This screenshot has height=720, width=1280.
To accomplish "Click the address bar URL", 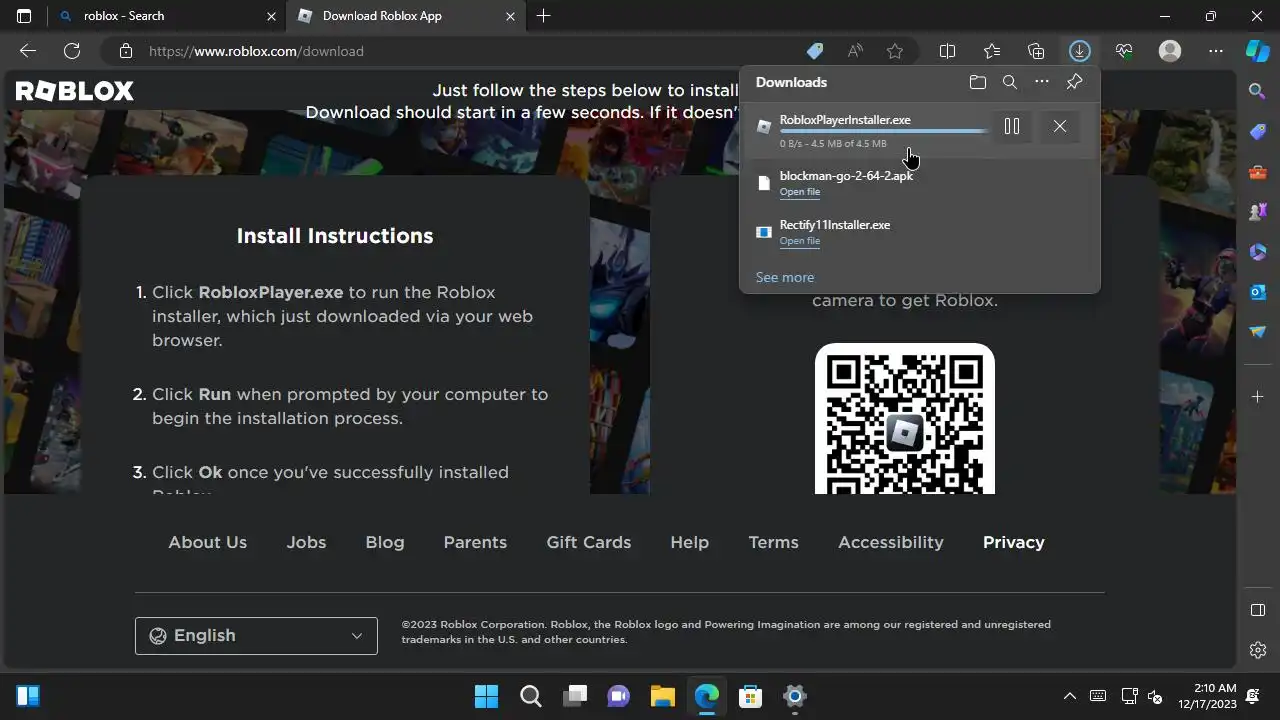I will click(x=256, y=51).
